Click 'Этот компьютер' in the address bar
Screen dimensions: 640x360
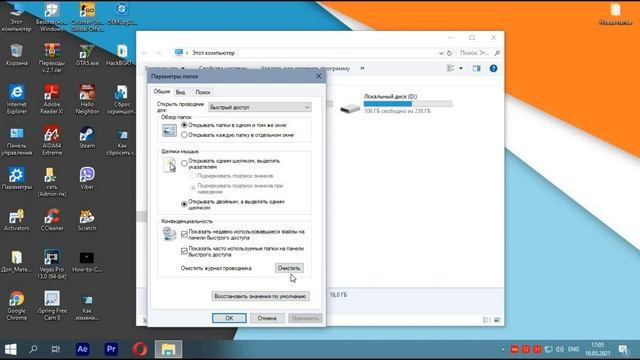(x=213, y=53)
